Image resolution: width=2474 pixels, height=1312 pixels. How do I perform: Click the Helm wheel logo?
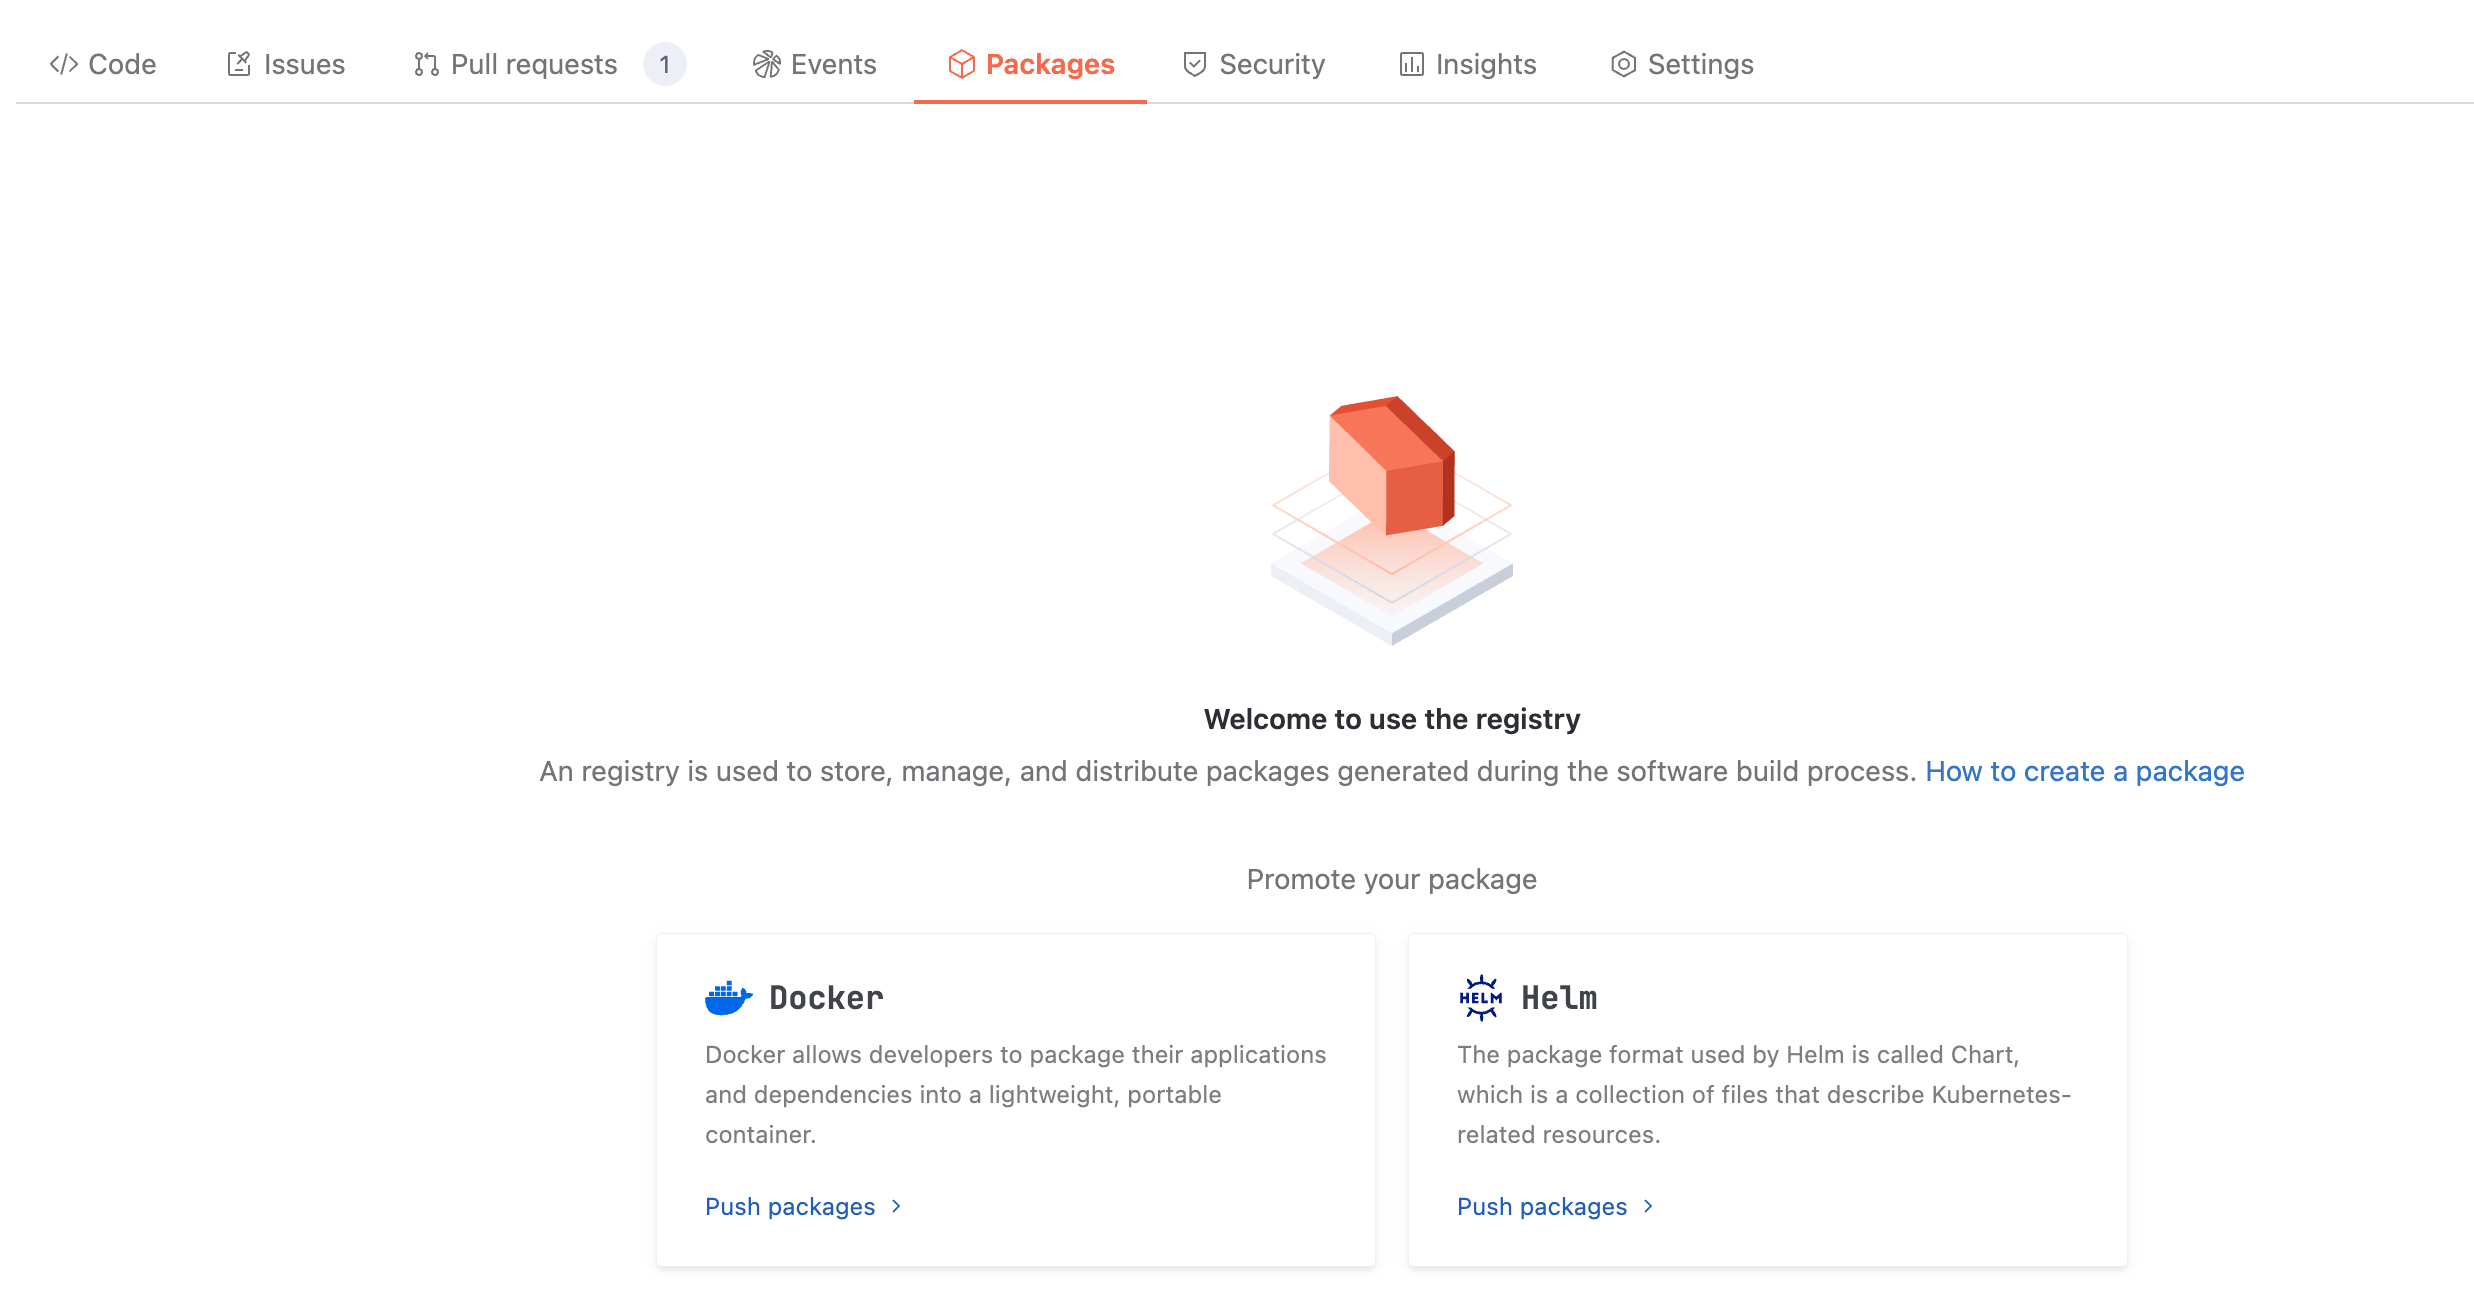coord(1480,998)
